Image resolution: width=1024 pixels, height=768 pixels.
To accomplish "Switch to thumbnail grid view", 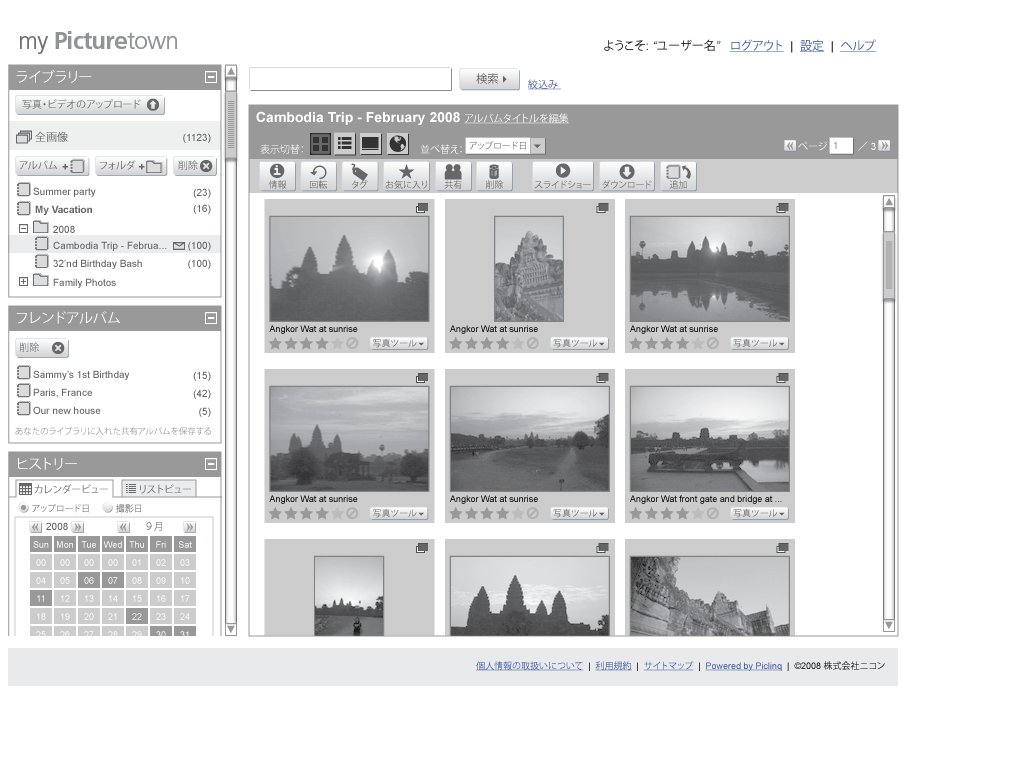I will pos(320,144).
